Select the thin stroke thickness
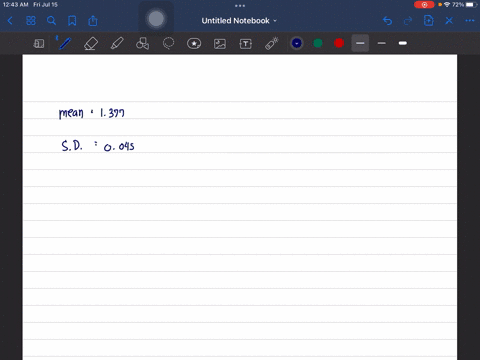The height and width of the screenshot is (360, 480). pyautogui.click(x=382, y=43)
